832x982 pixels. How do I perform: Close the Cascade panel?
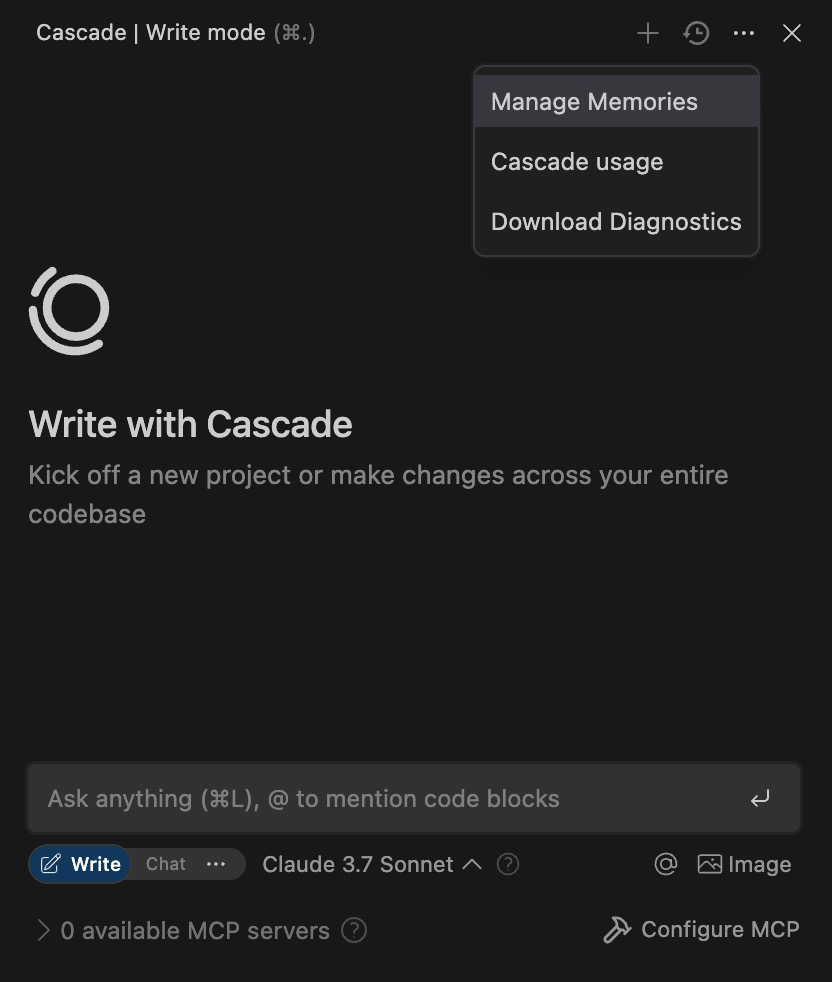(792, 34)
